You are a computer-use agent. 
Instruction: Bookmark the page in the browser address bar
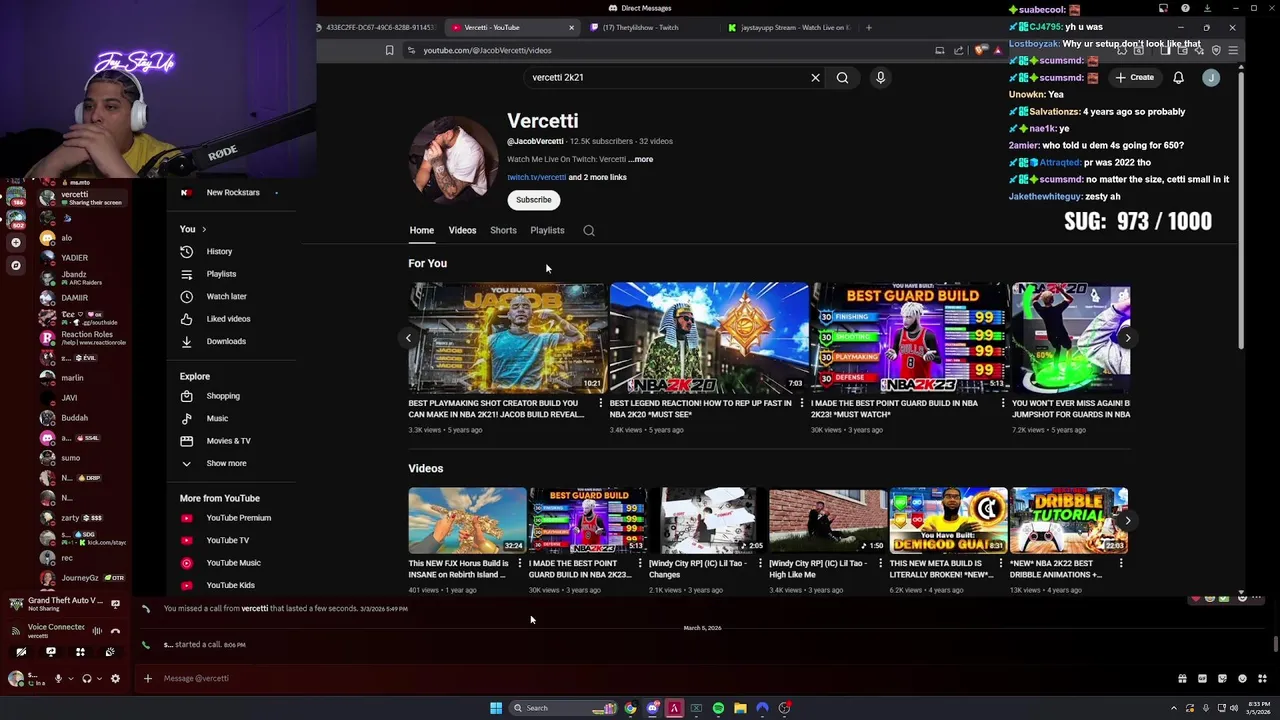389,50
